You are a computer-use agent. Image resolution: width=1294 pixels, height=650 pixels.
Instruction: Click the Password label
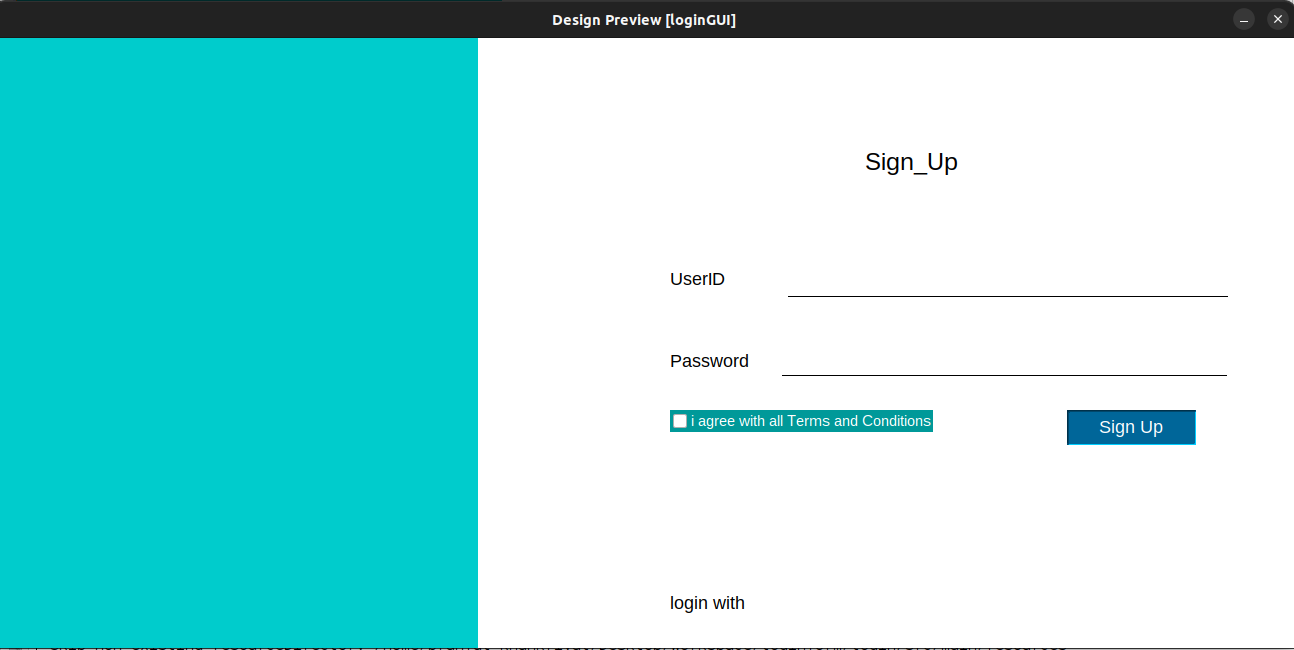[x=709, y=361]
